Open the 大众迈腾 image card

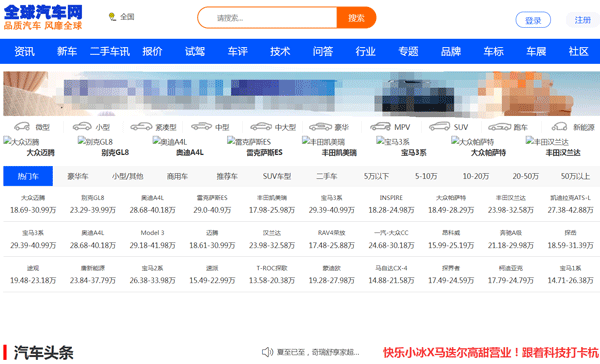40,147
